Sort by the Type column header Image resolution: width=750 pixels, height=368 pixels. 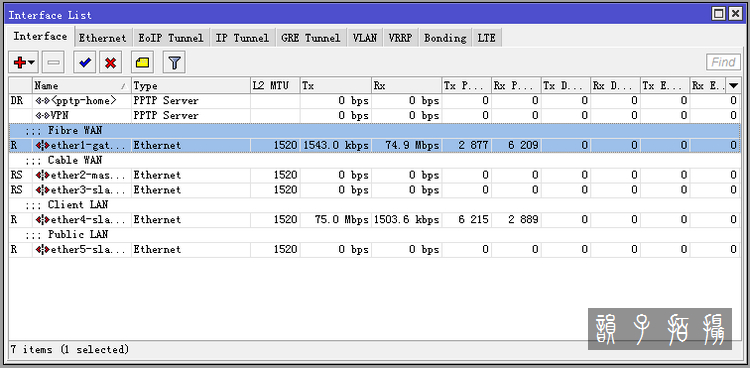point(191,86)
